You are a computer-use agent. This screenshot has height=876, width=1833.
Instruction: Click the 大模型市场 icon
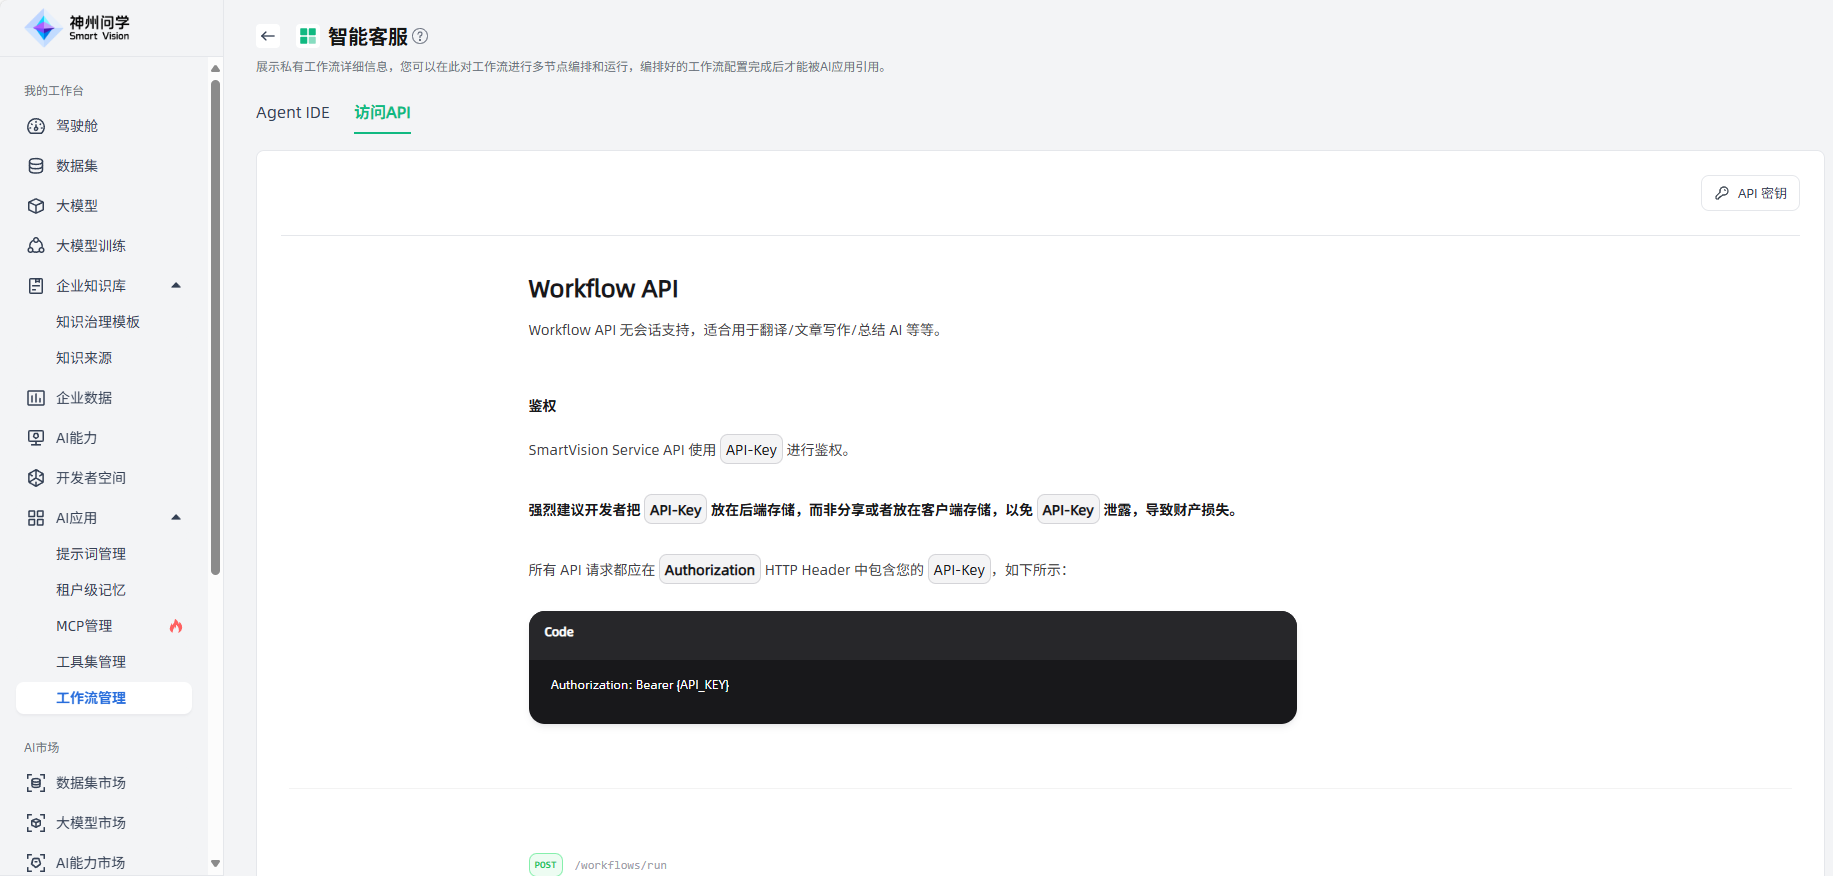(x=36, y=823)
